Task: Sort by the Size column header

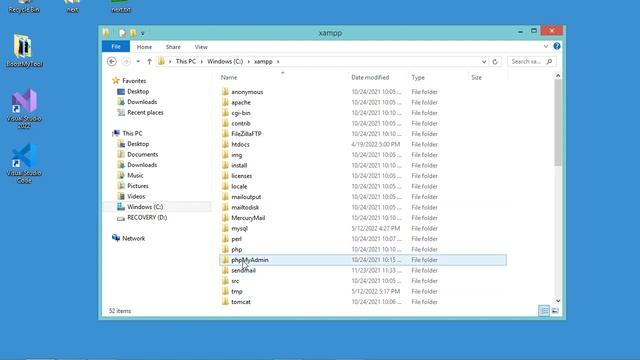Action: [476, 78]
